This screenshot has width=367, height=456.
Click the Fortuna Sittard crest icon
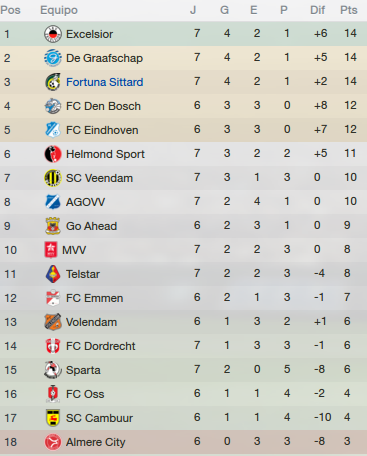pyautogui.click(x=53, y=82)
